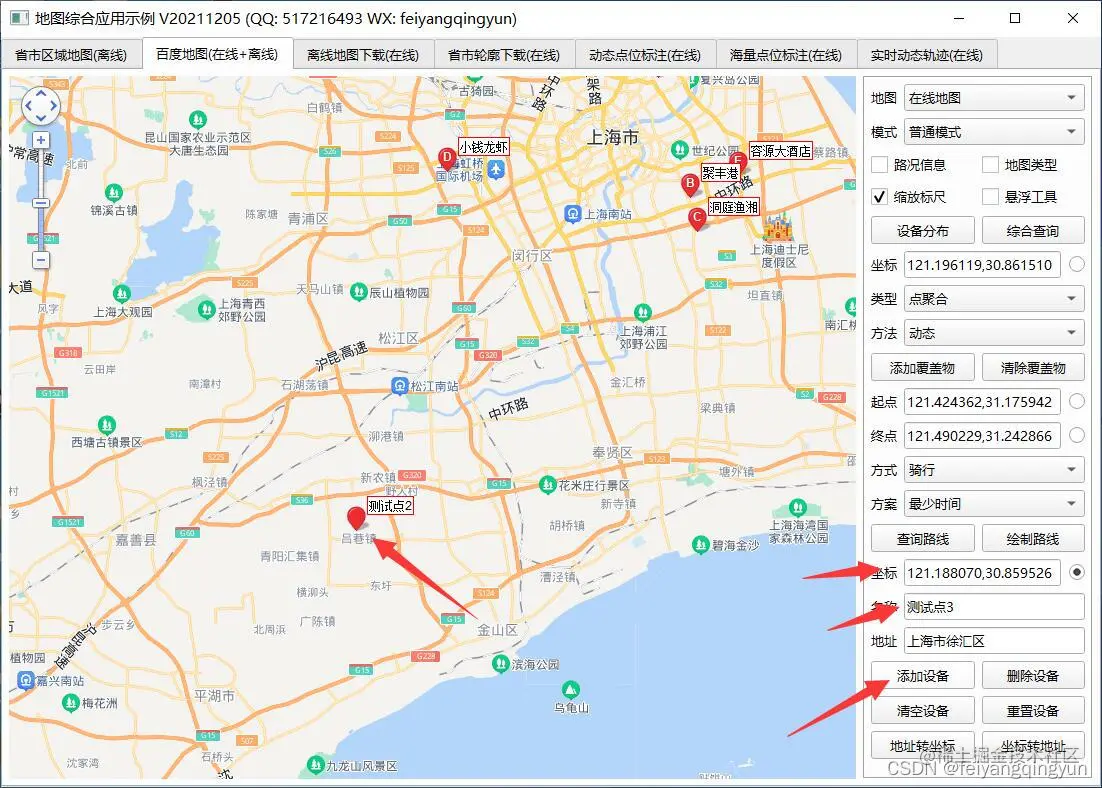This screenshot has height=788, width=1102.
Task: Select radio button beside 121.188070 coordinate field
Action: click(x=1077, y=572)
